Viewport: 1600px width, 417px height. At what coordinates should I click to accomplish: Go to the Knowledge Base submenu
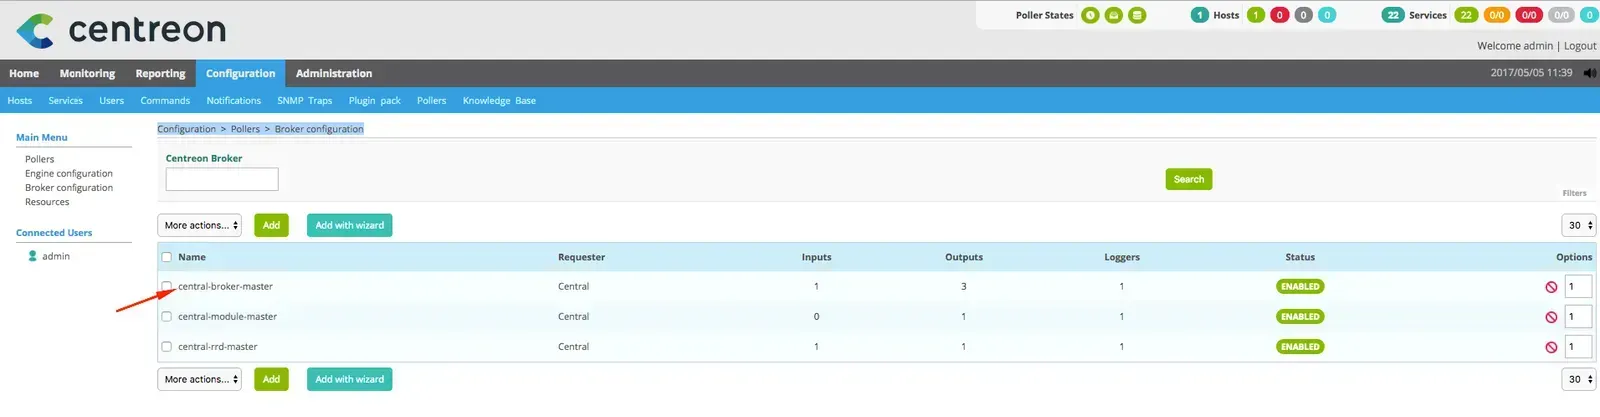pos(499,100)
